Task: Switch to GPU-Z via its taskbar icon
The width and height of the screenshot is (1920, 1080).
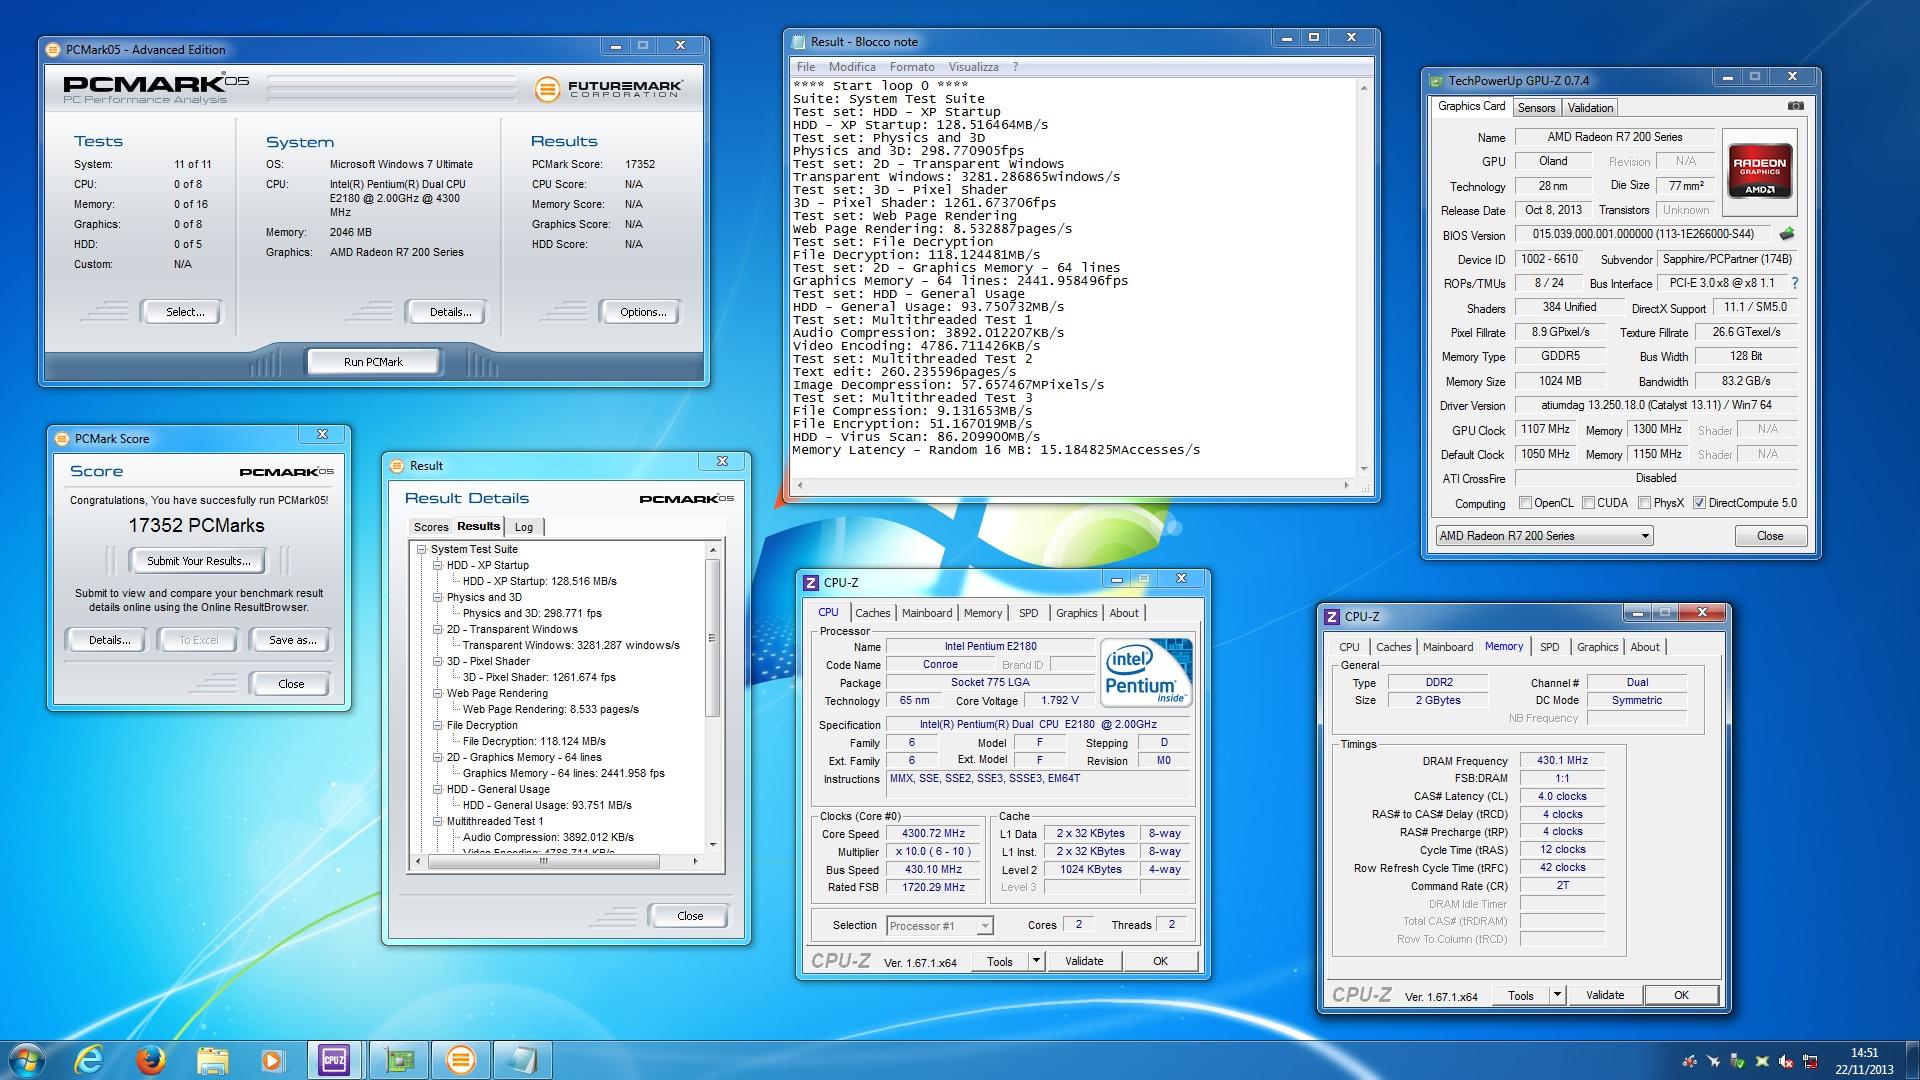Action: [398, 1060]
